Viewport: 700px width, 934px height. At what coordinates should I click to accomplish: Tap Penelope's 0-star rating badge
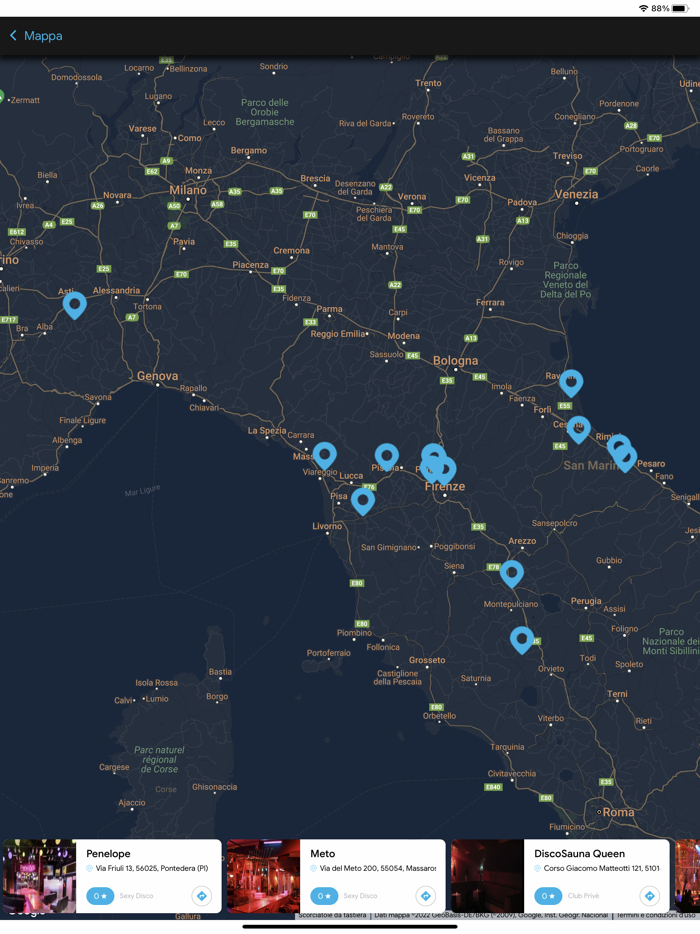click(x=100, y=895)
